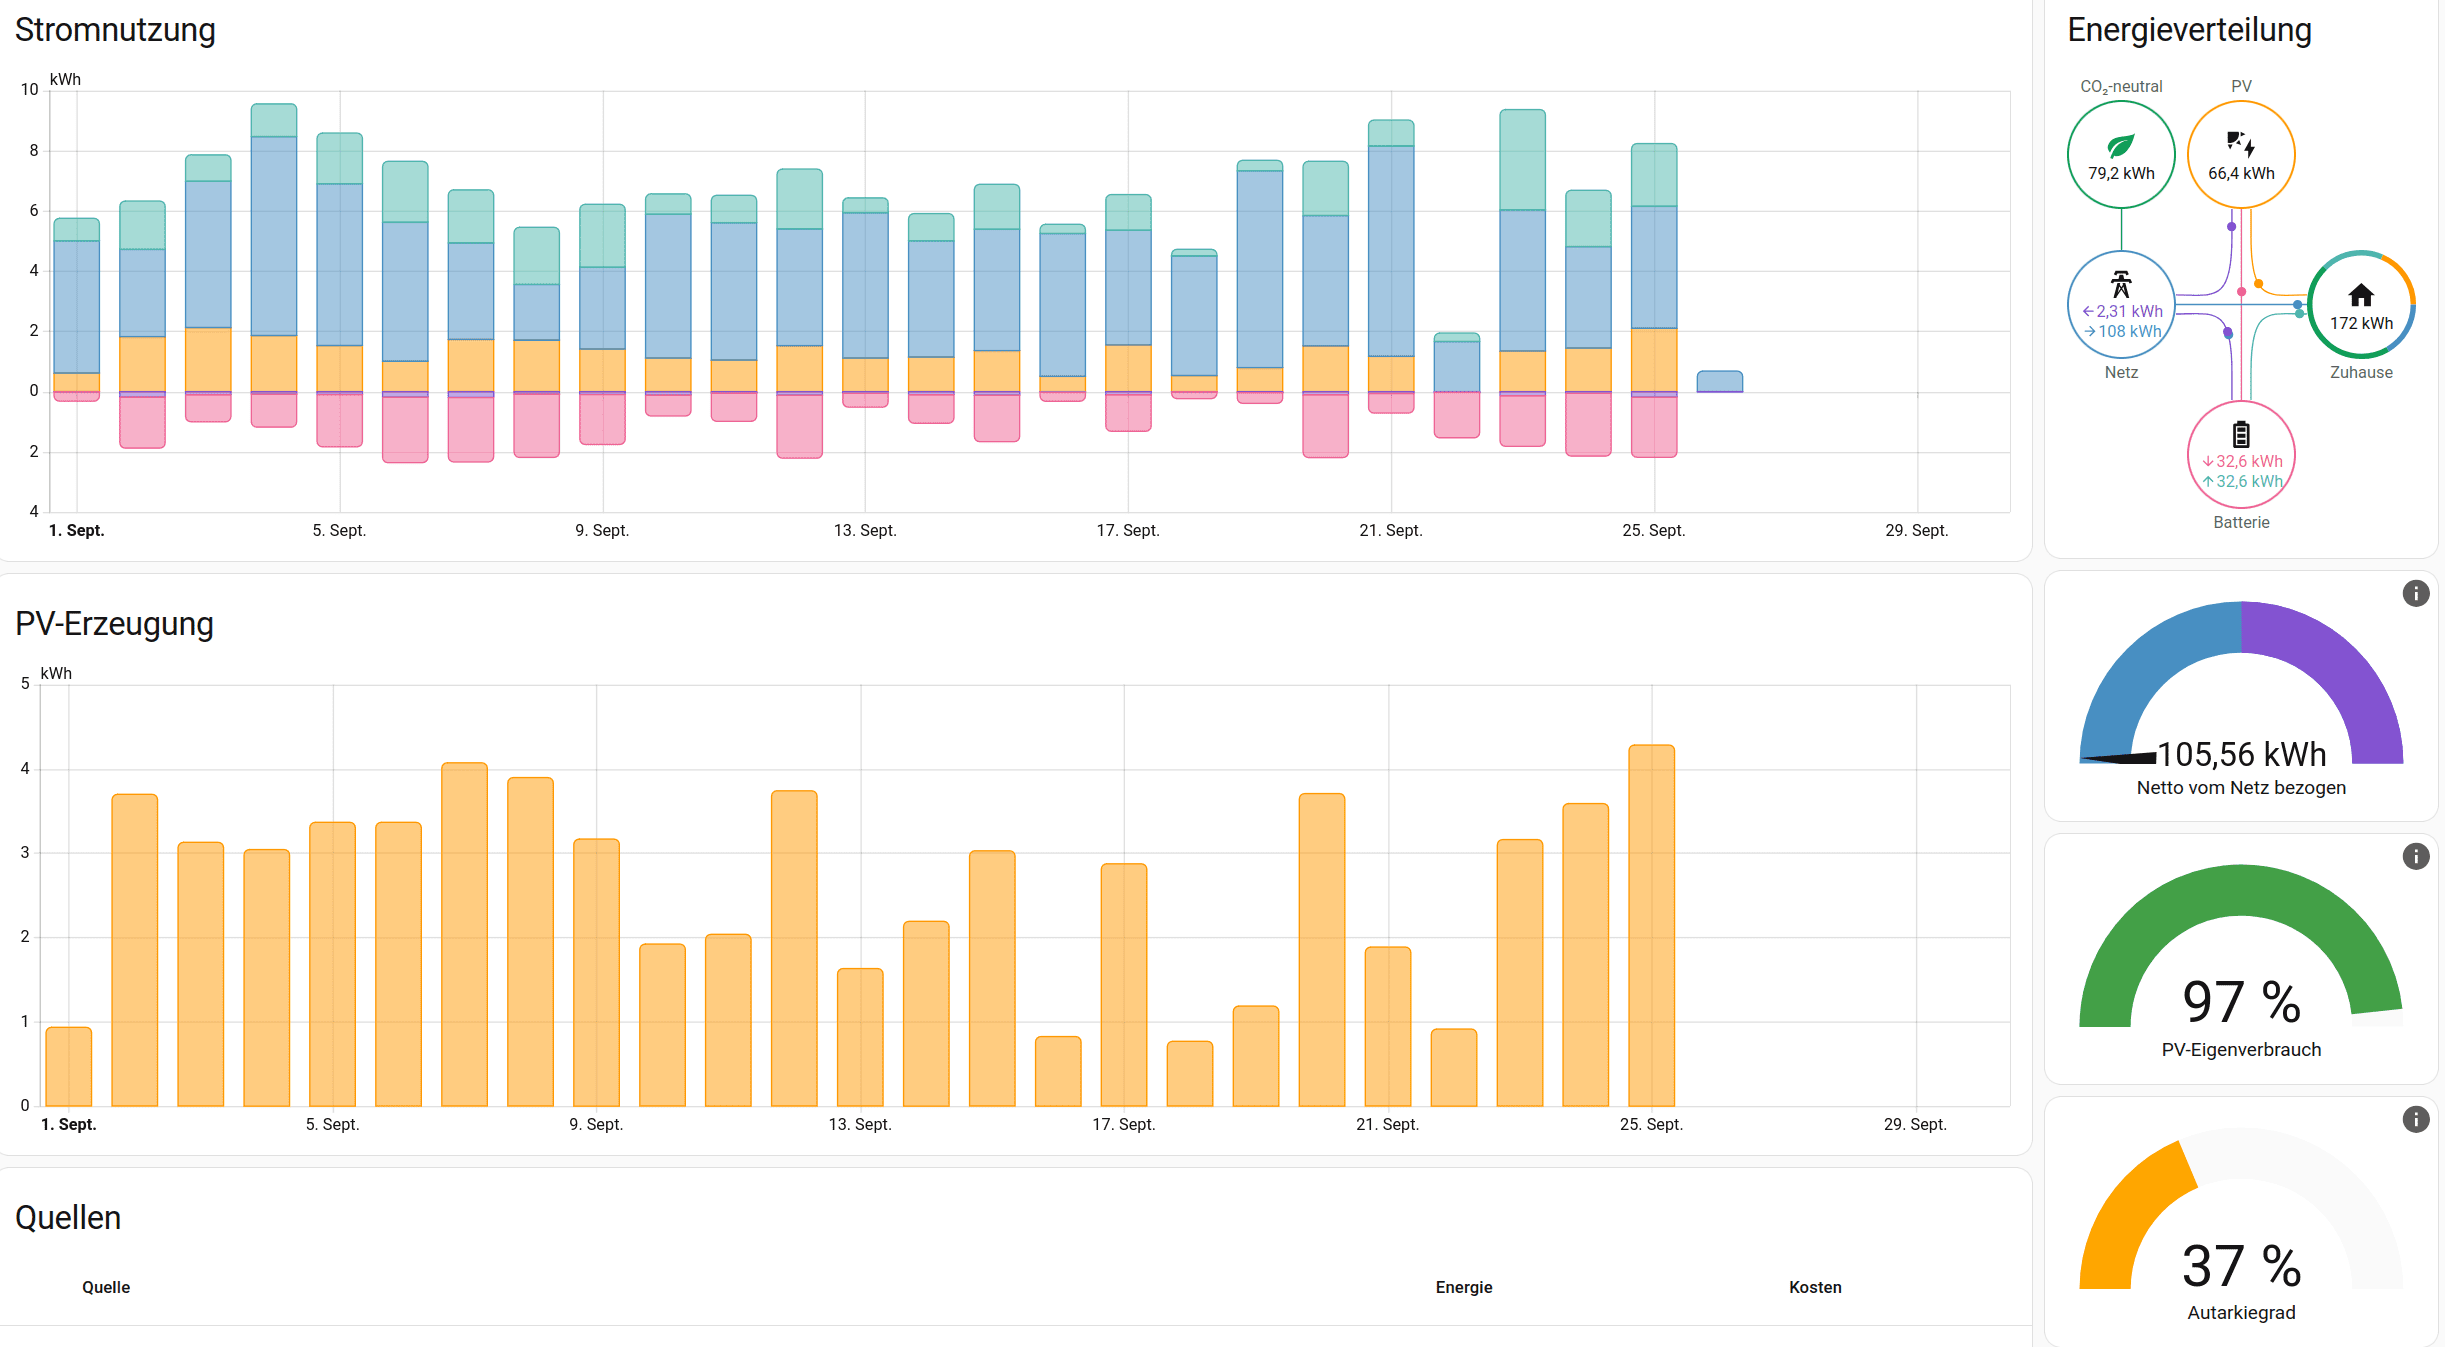Click the Netz transmission tower icon
The width and height of the screenshot is (2445, 1347).
click(x=2120, y=284)
